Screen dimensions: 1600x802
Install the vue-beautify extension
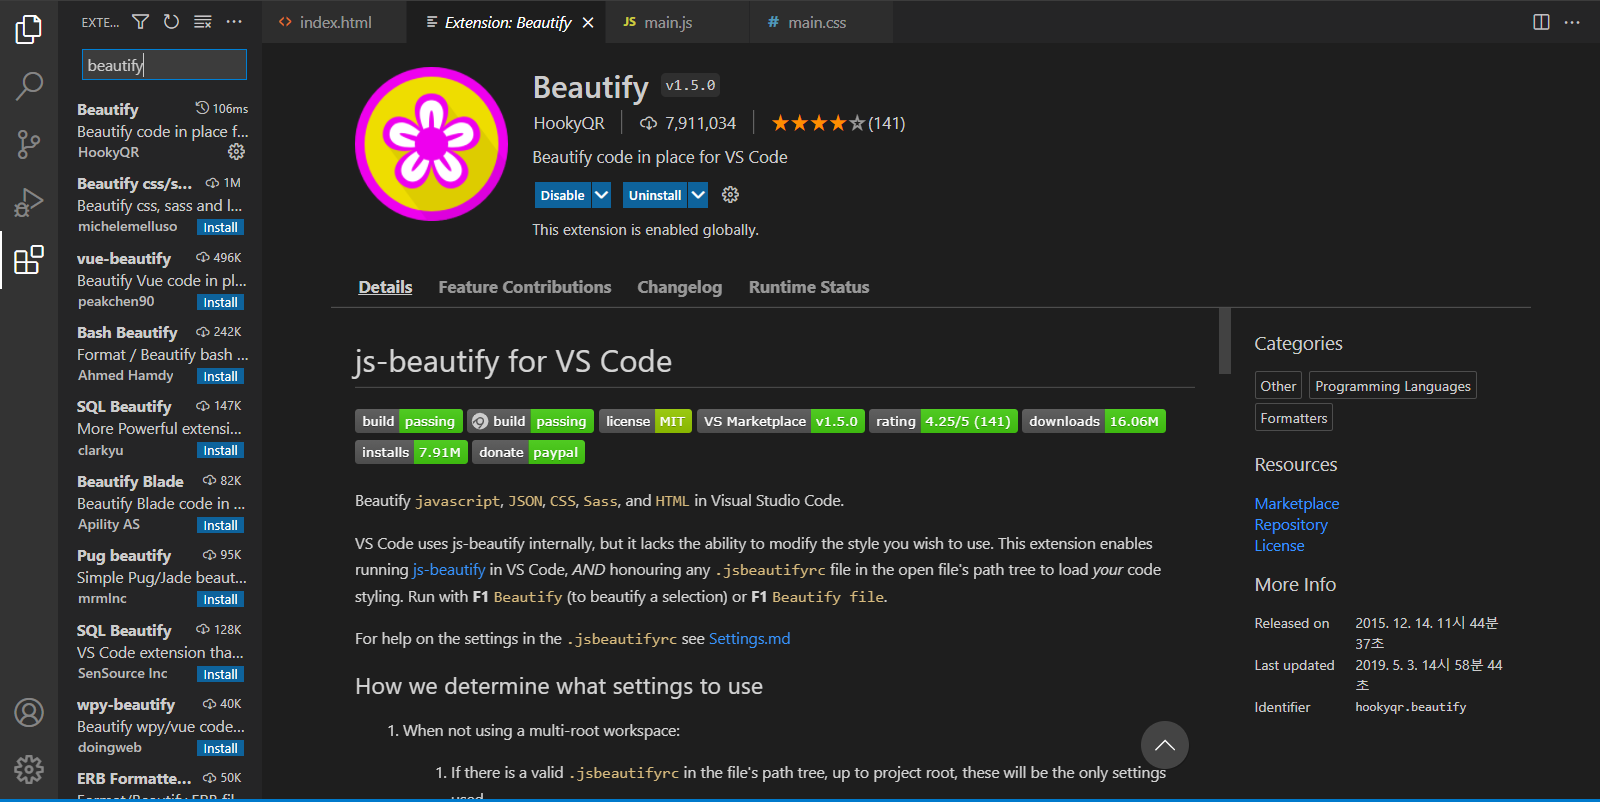(x=220, y=302)
